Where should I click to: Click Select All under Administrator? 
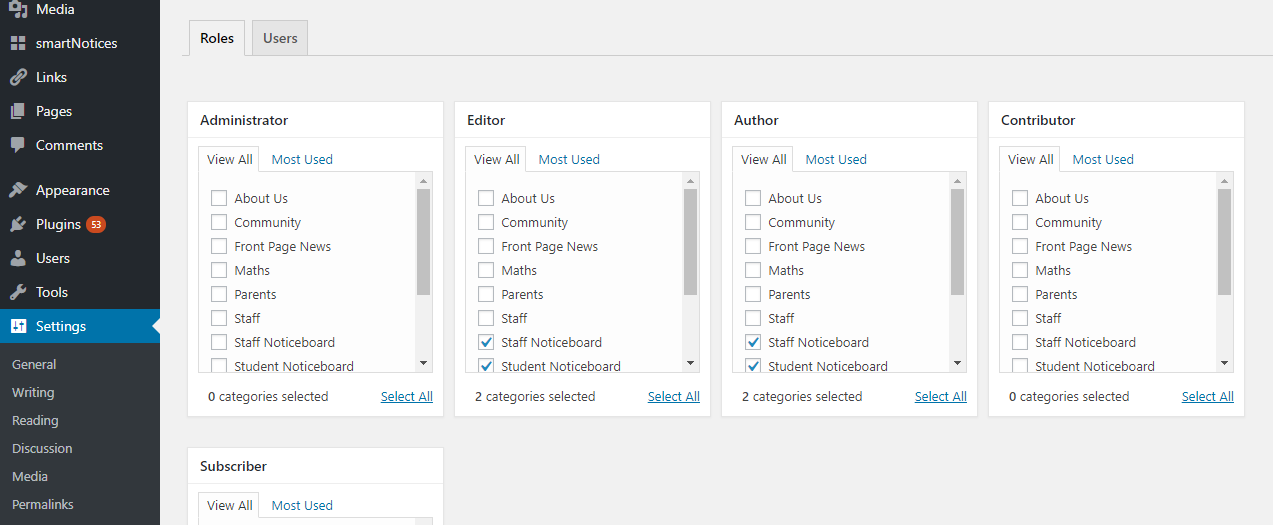click(x=406, y=397)
